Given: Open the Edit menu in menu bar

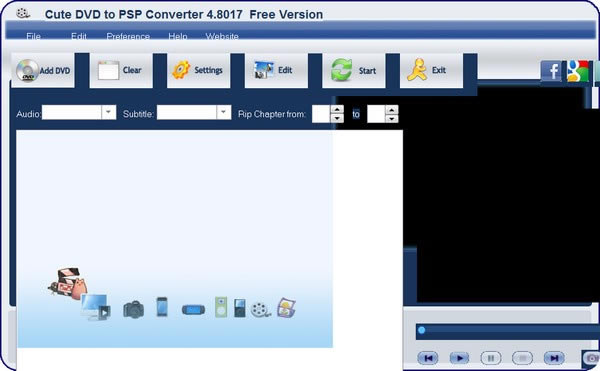Looking at the screenshot, I should pos(79,36).
